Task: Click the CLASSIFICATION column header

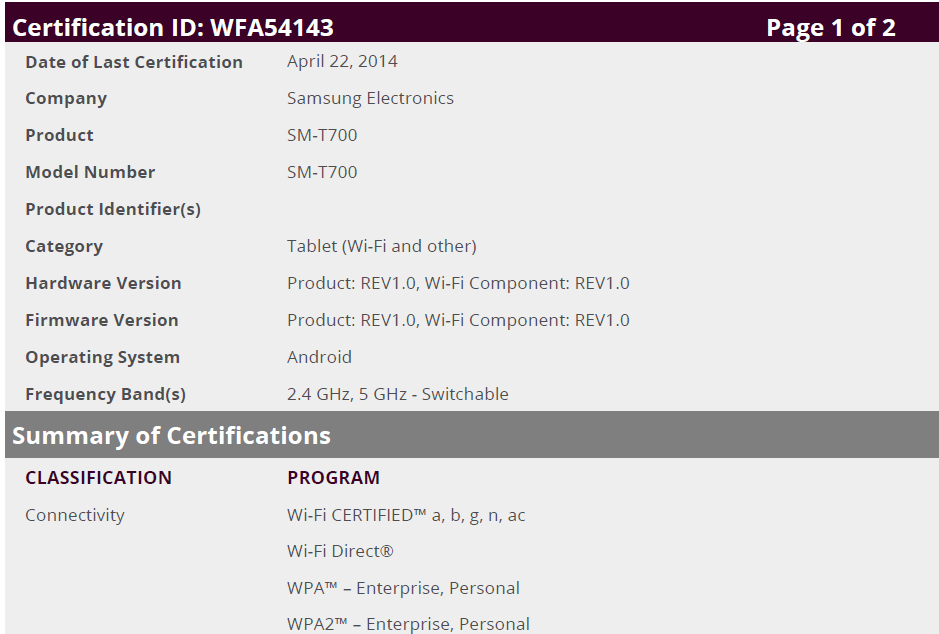Action: pos(98,478)
